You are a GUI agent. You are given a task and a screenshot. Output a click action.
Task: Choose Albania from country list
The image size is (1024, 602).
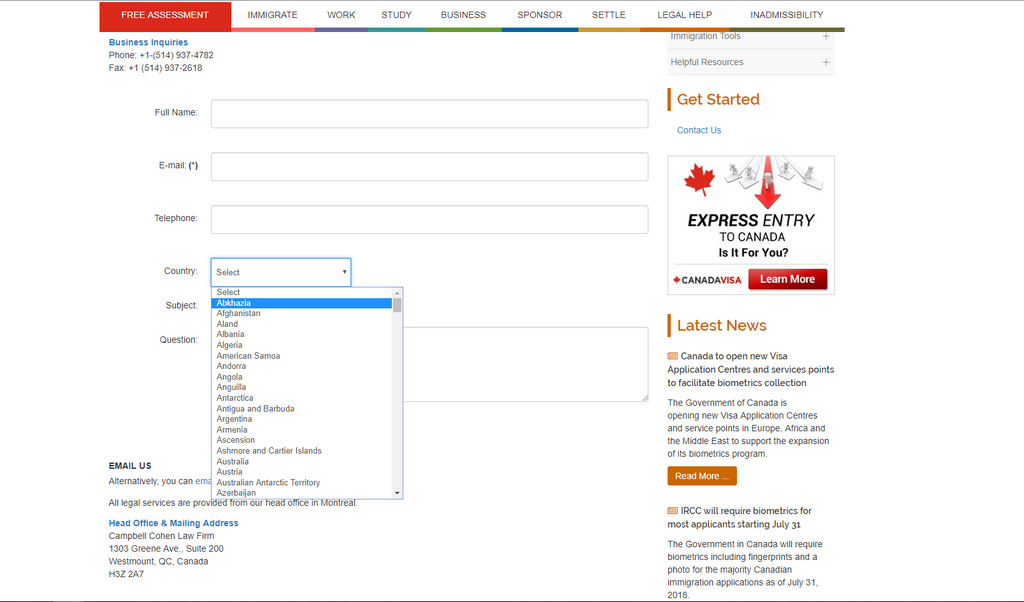click(x=302, y=334)
